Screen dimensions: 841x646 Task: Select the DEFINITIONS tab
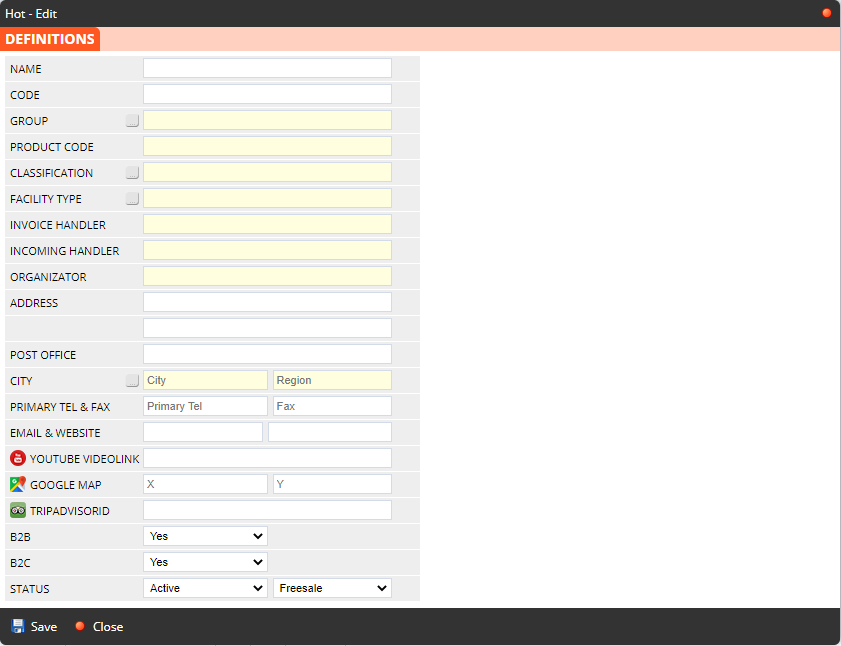pos(50,39)
